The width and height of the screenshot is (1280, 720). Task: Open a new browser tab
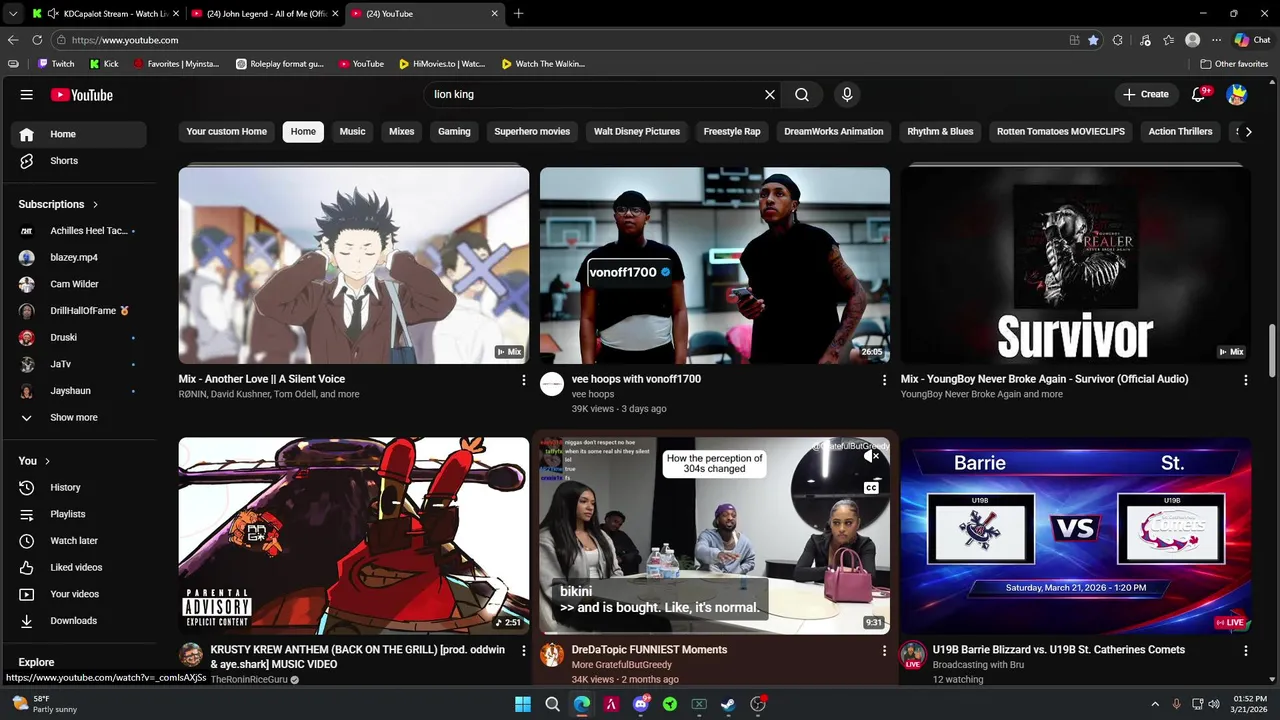point(518,14)
